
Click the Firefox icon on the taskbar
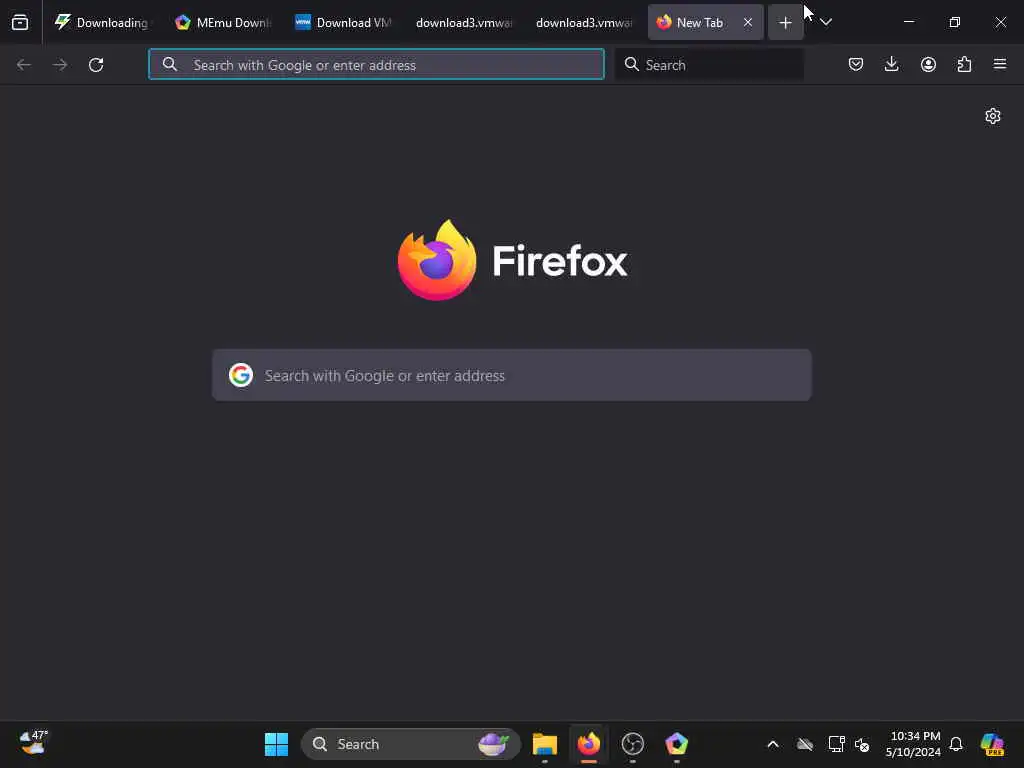tap(588, 744)
